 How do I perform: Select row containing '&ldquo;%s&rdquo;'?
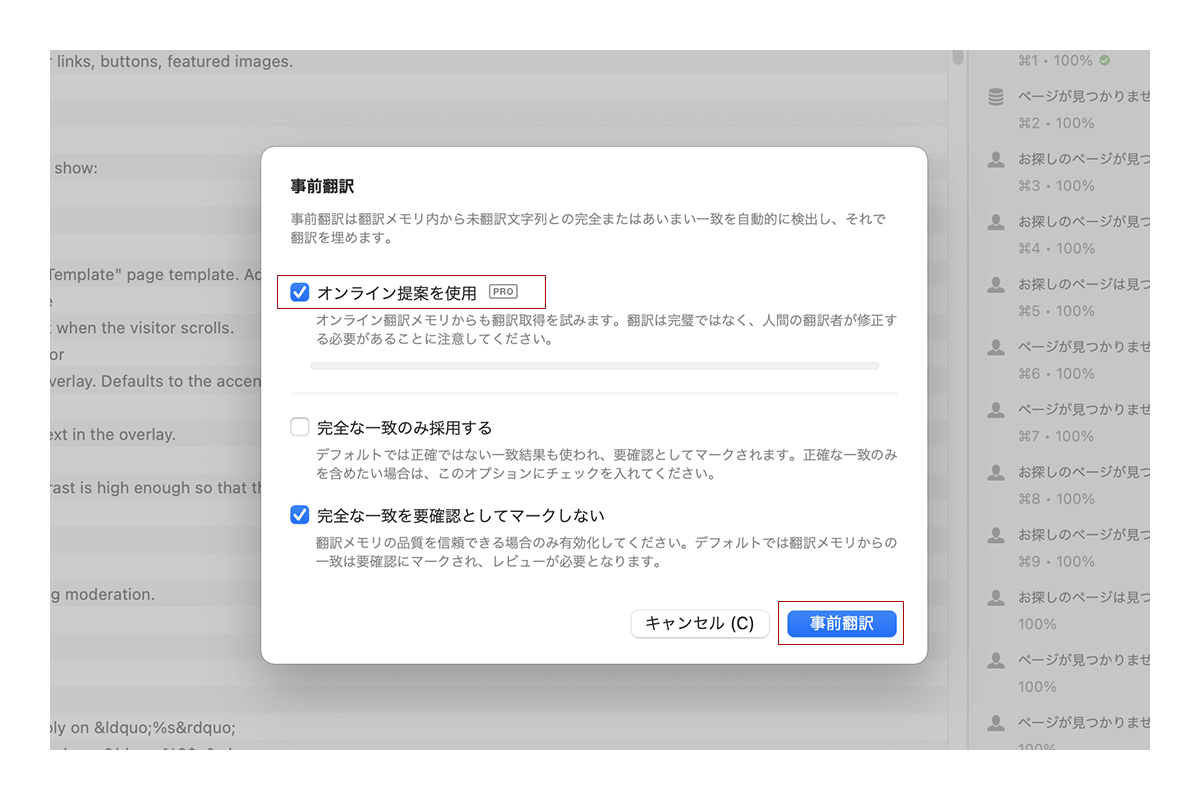tap(499, 728)
